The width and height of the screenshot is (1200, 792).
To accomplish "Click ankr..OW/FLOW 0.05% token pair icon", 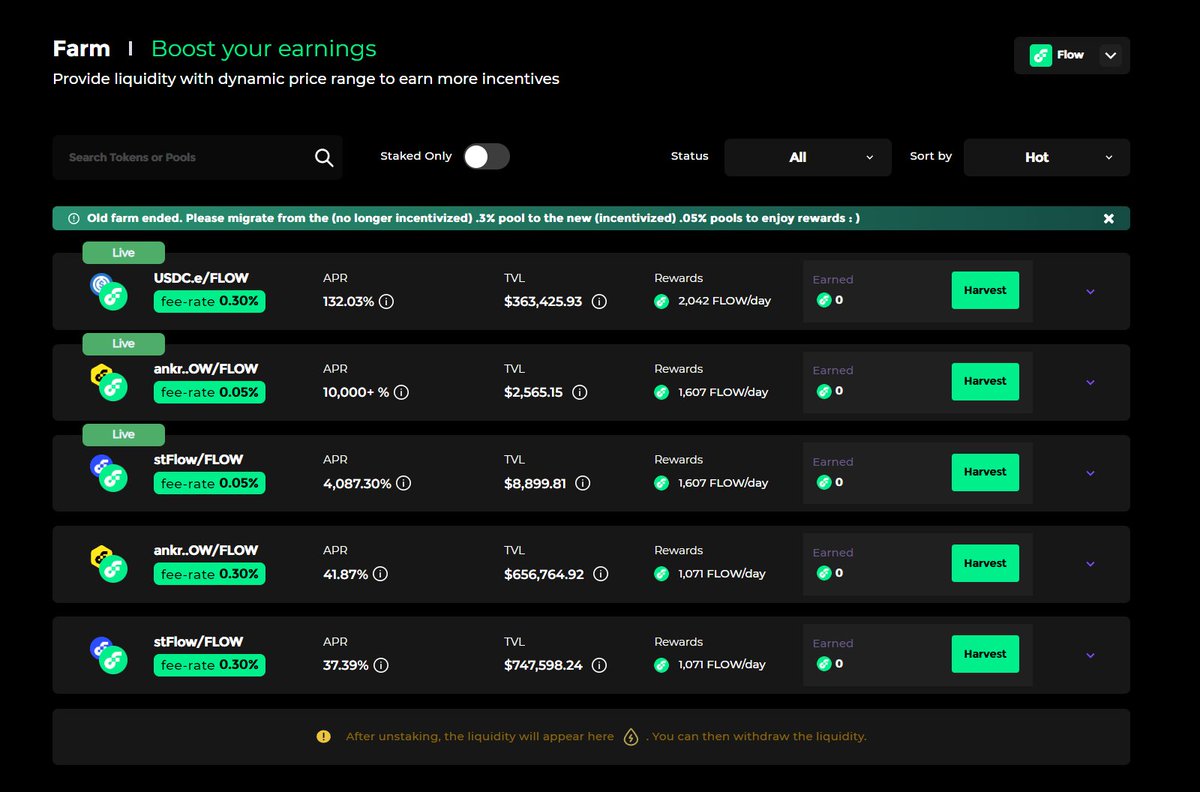I will tap(107, 381).
